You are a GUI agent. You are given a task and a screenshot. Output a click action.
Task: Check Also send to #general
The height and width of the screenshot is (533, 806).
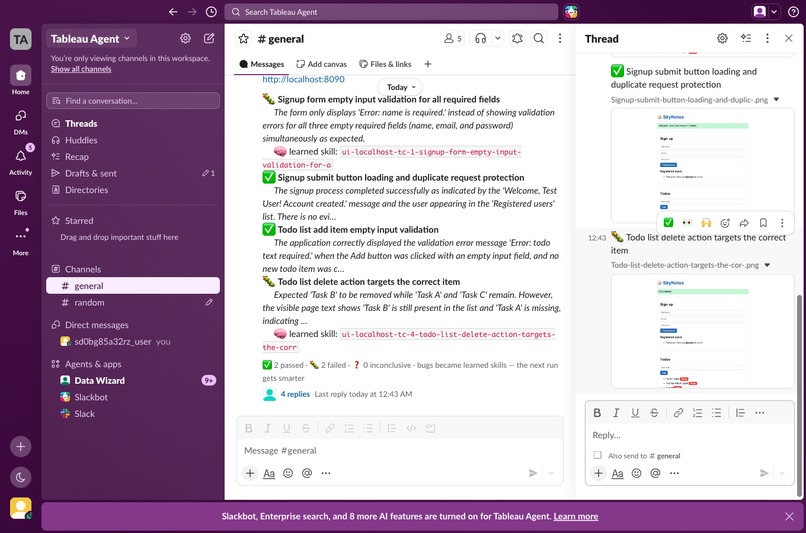[x=597, y=455]
